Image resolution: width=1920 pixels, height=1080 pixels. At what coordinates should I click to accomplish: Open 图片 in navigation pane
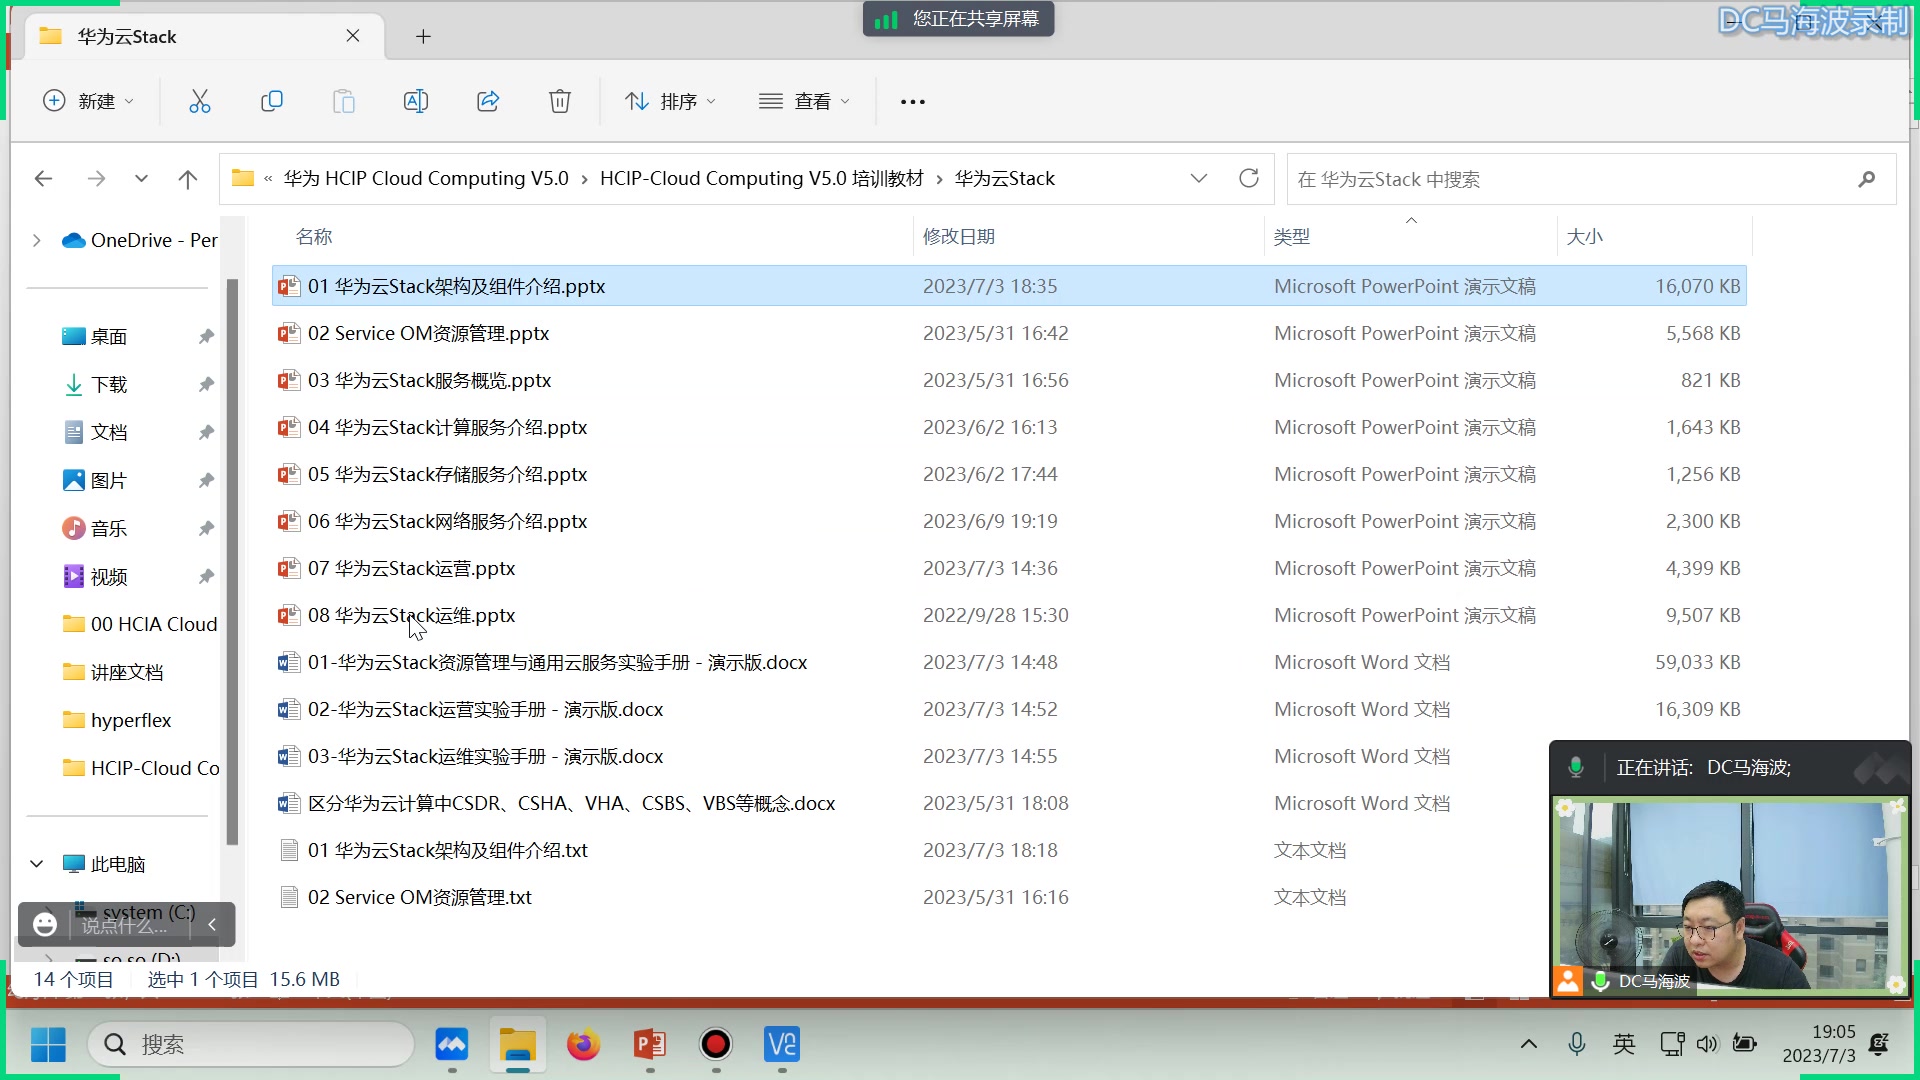[x=109, y=481]
